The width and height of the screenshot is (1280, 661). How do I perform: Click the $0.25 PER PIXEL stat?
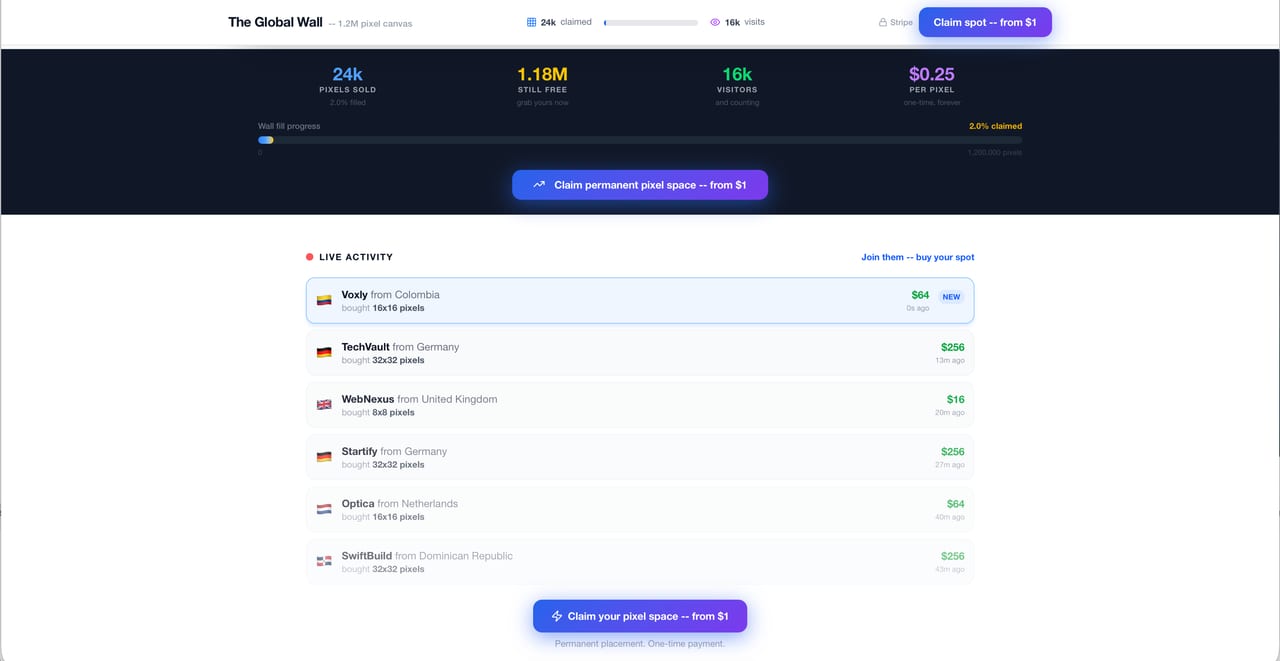(x=931, y=86)
